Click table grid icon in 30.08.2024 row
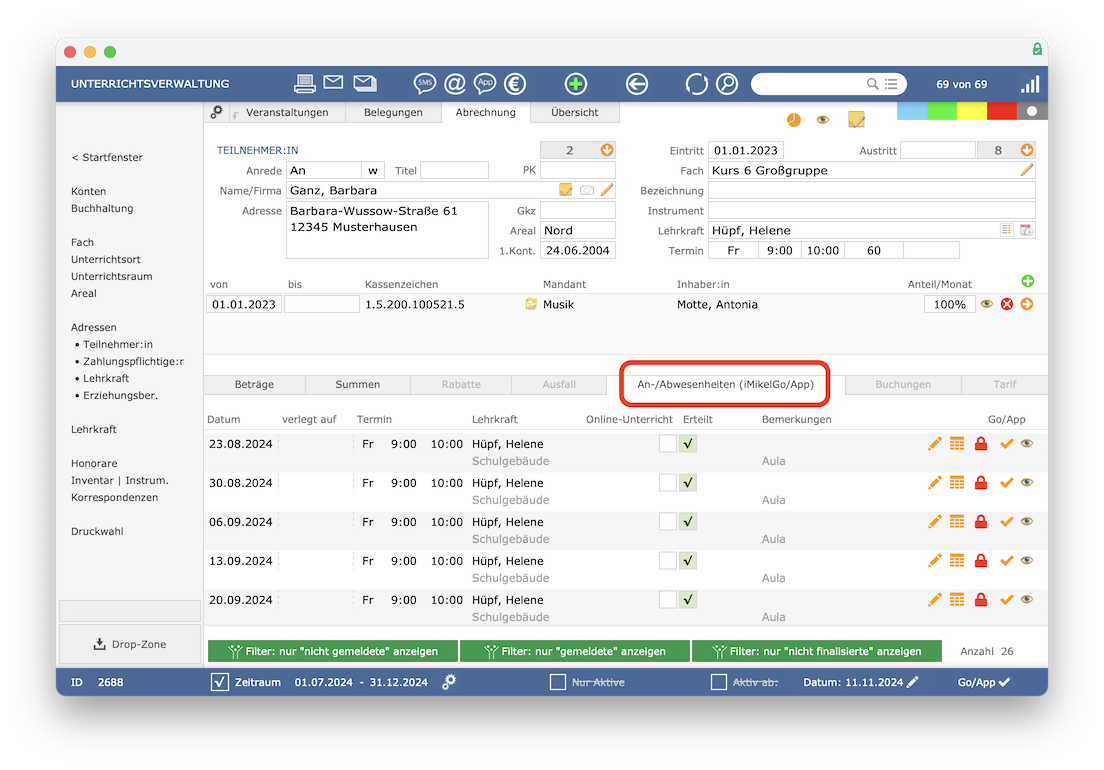This screenshot has width=1104, height=770. point(957,483)
